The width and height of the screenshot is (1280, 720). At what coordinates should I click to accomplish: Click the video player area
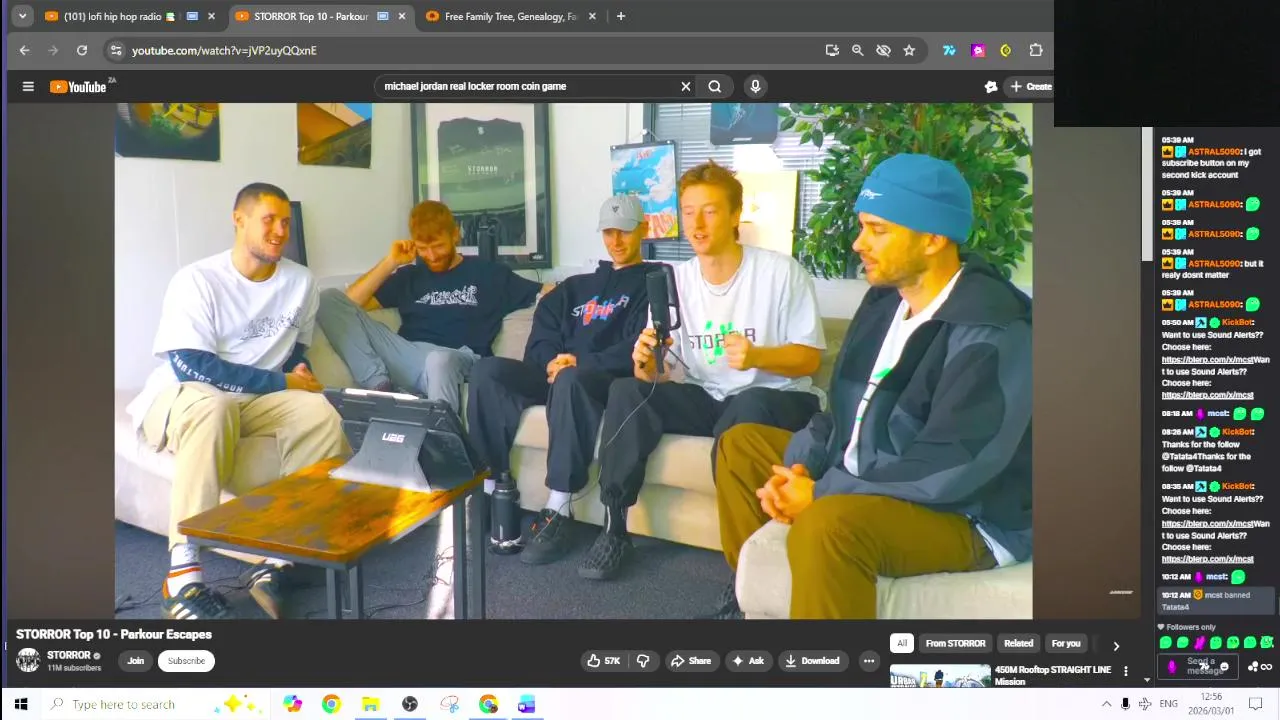(x=574, y=361)
